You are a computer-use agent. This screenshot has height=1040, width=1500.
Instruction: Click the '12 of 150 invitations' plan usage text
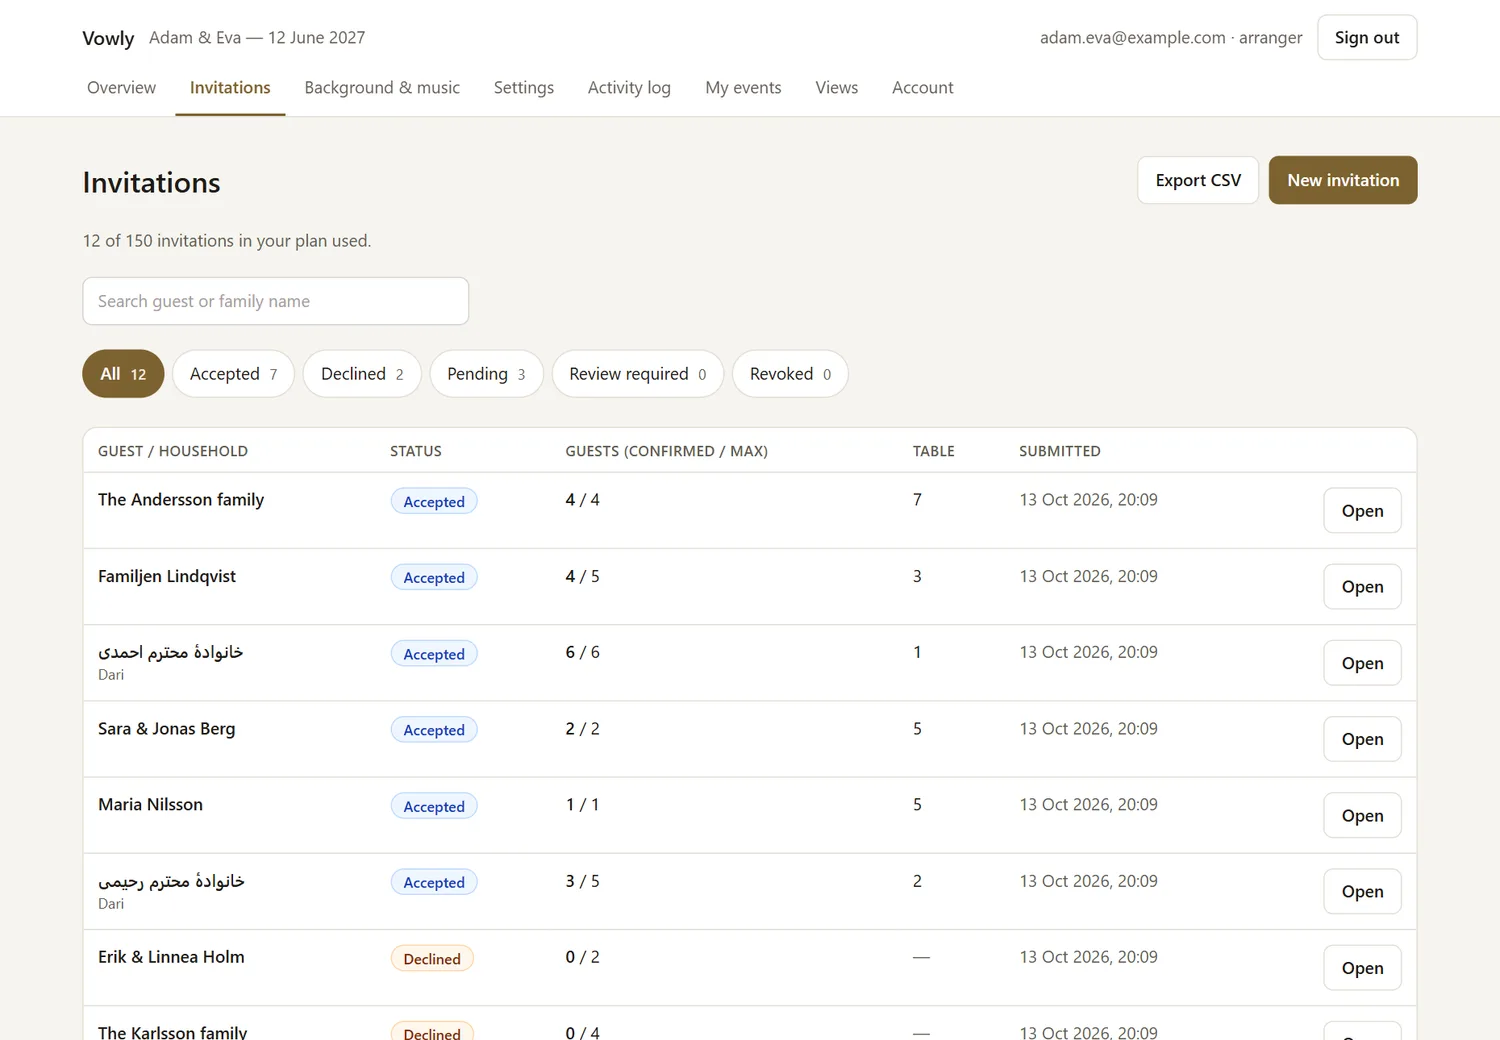(227, 241)
